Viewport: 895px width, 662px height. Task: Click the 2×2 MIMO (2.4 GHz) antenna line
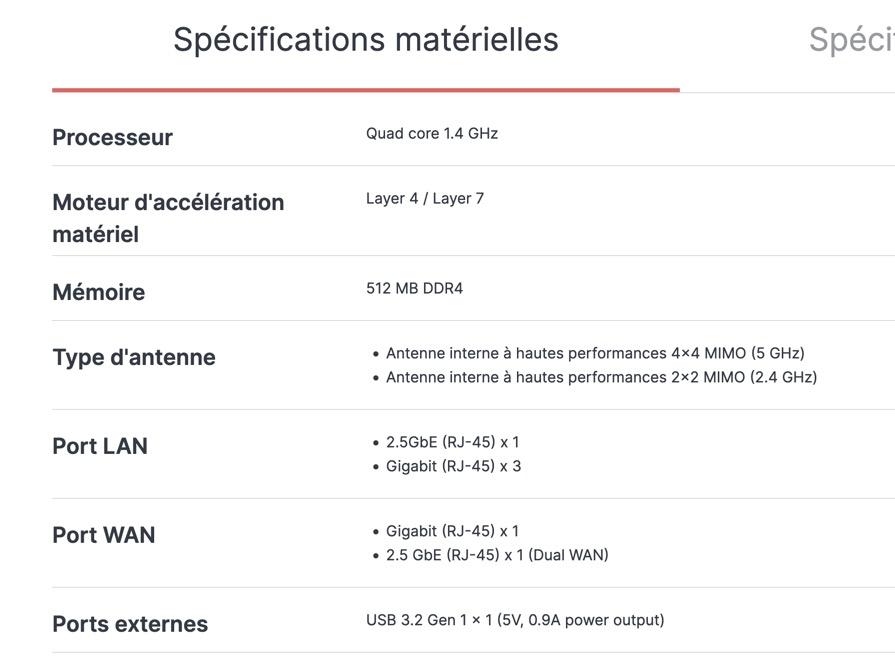click(601, 378)
